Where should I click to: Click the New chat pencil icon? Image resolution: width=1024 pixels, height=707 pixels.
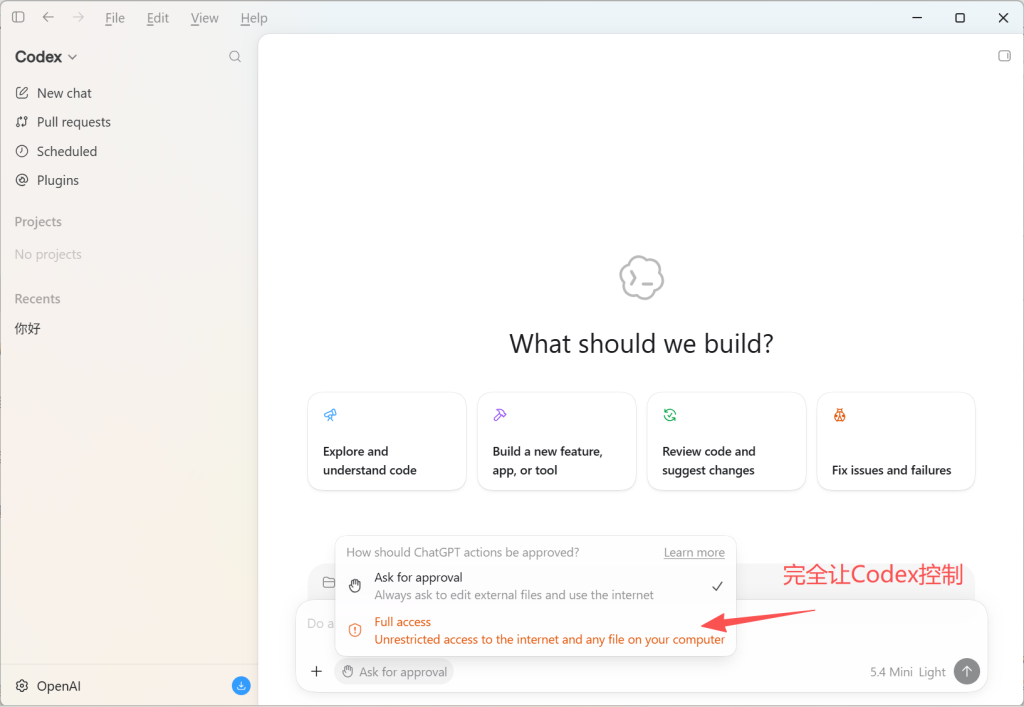coord(22,93)
